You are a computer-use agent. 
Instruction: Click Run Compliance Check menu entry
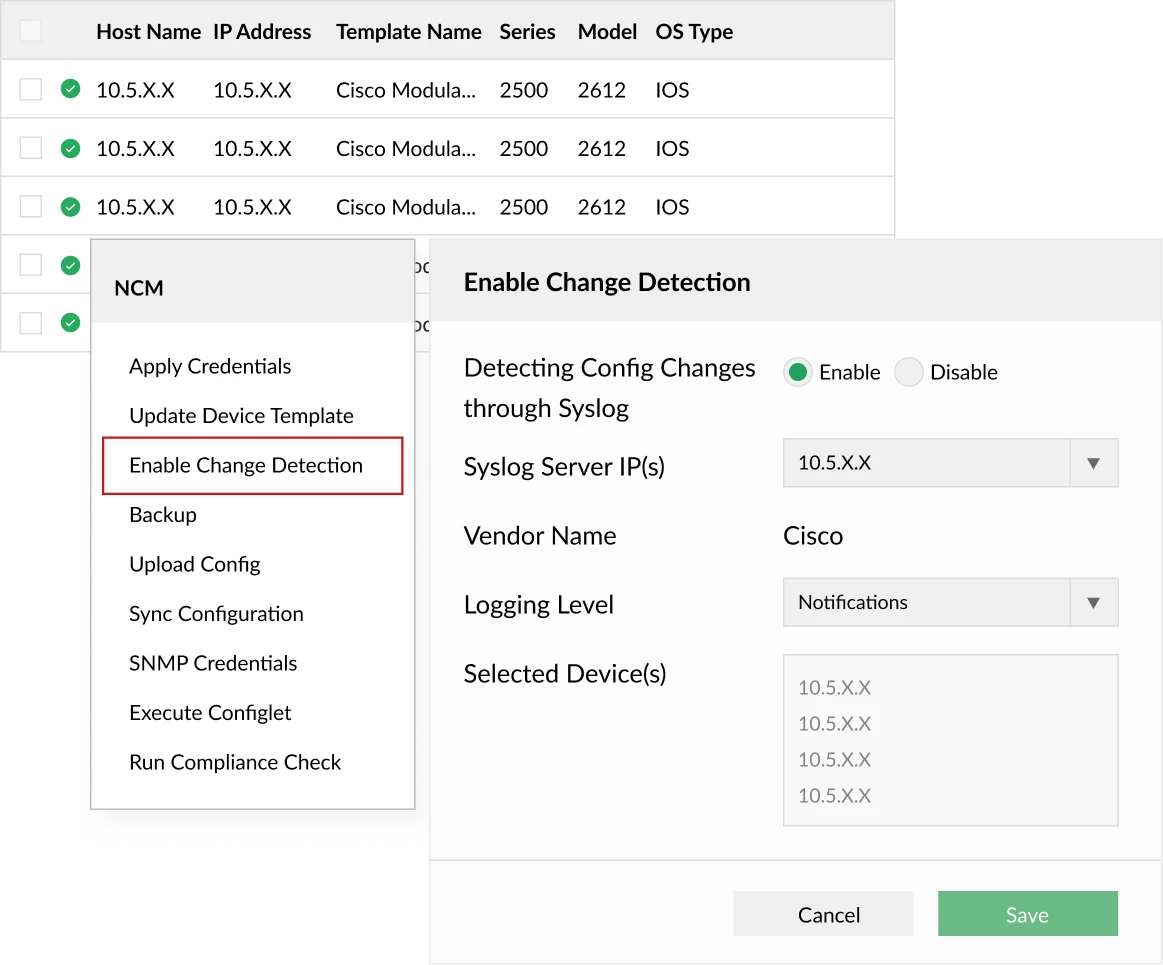pyautogui.click(x=235, y=761)
